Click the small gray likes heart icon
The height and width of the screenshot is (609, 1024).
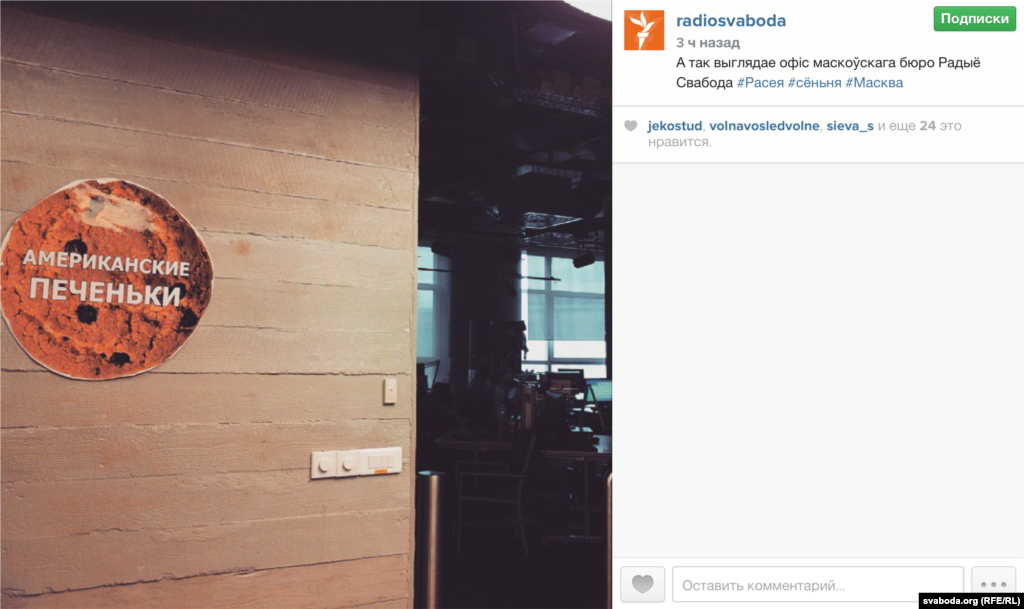(x=630, y=126)
